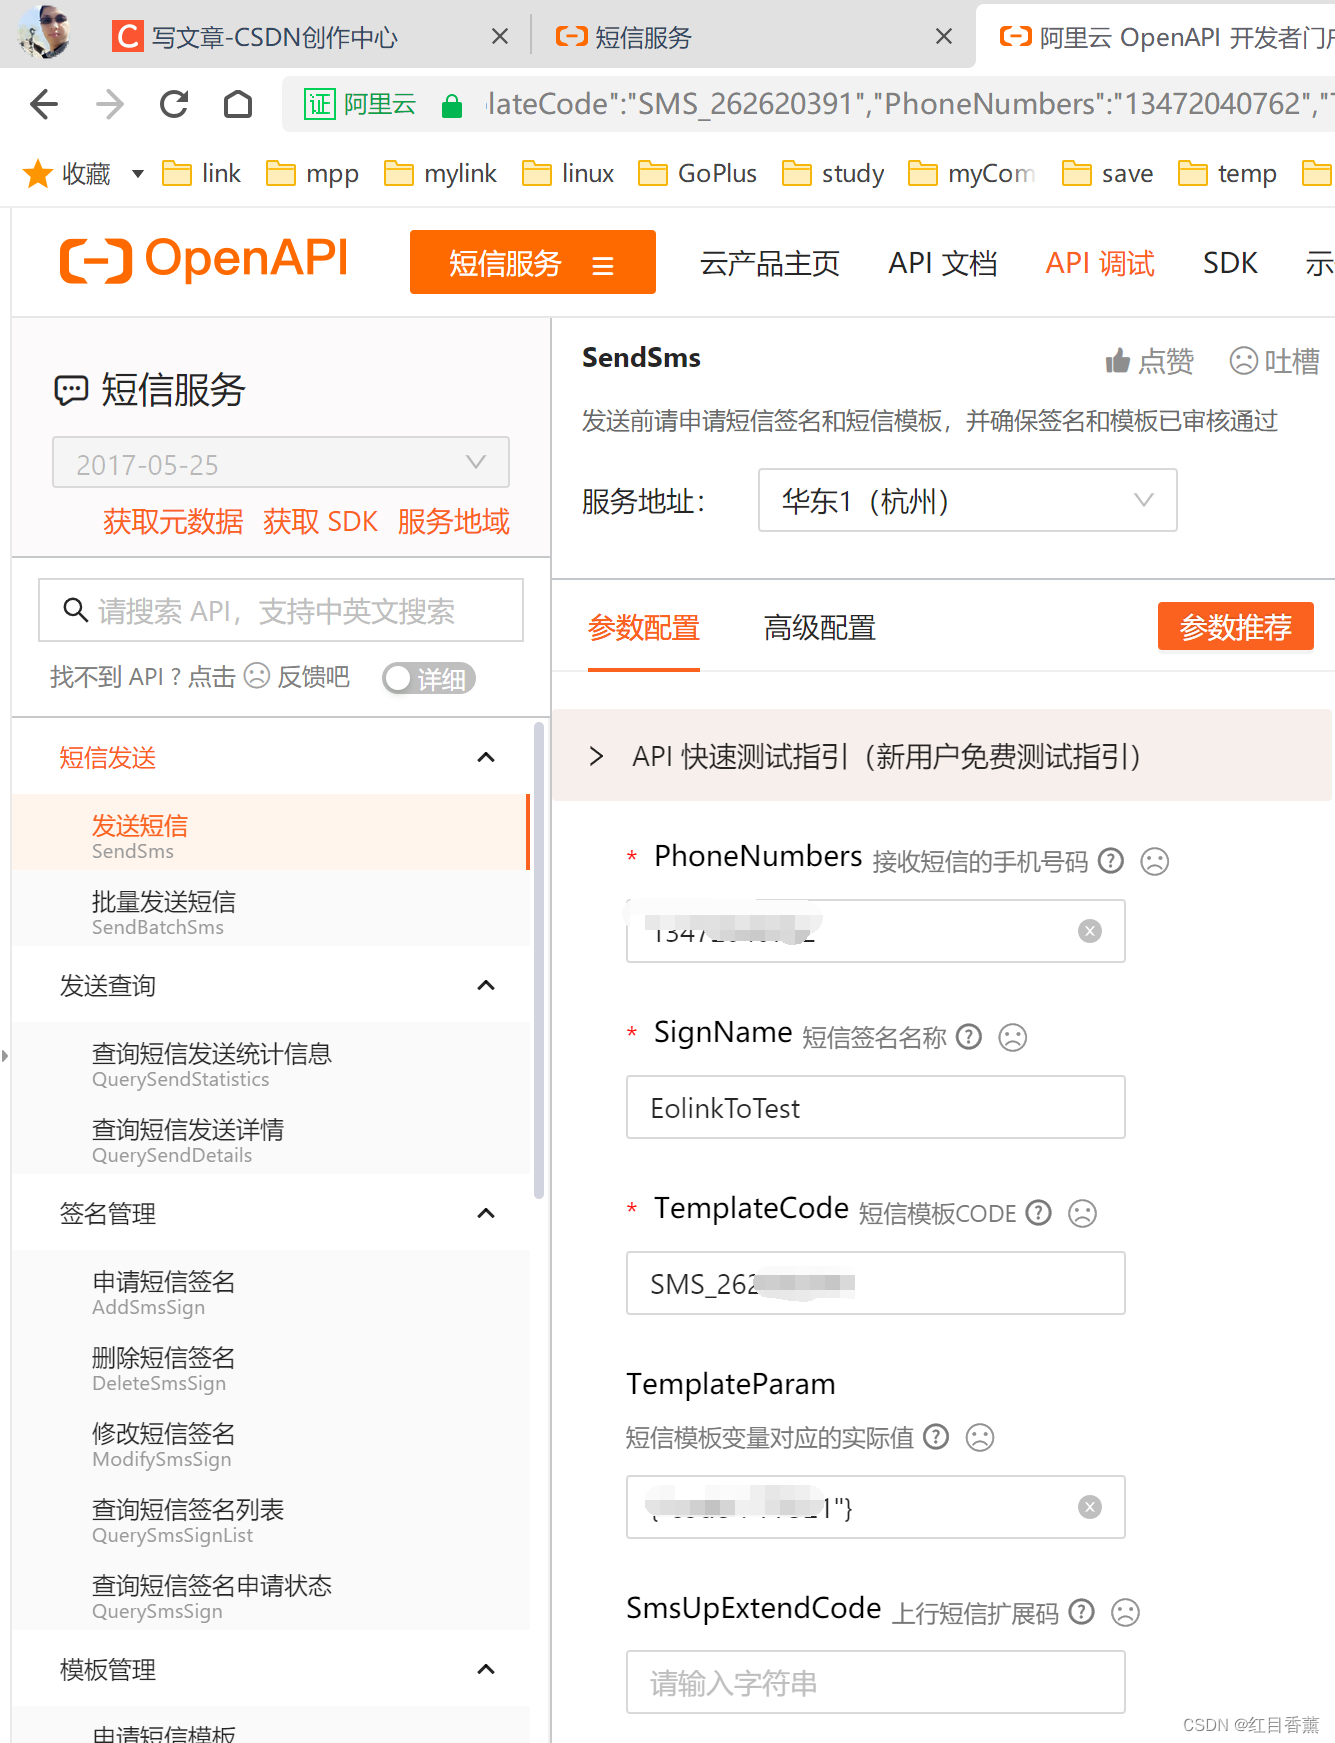Click the green lock icon in address bar

452,106
